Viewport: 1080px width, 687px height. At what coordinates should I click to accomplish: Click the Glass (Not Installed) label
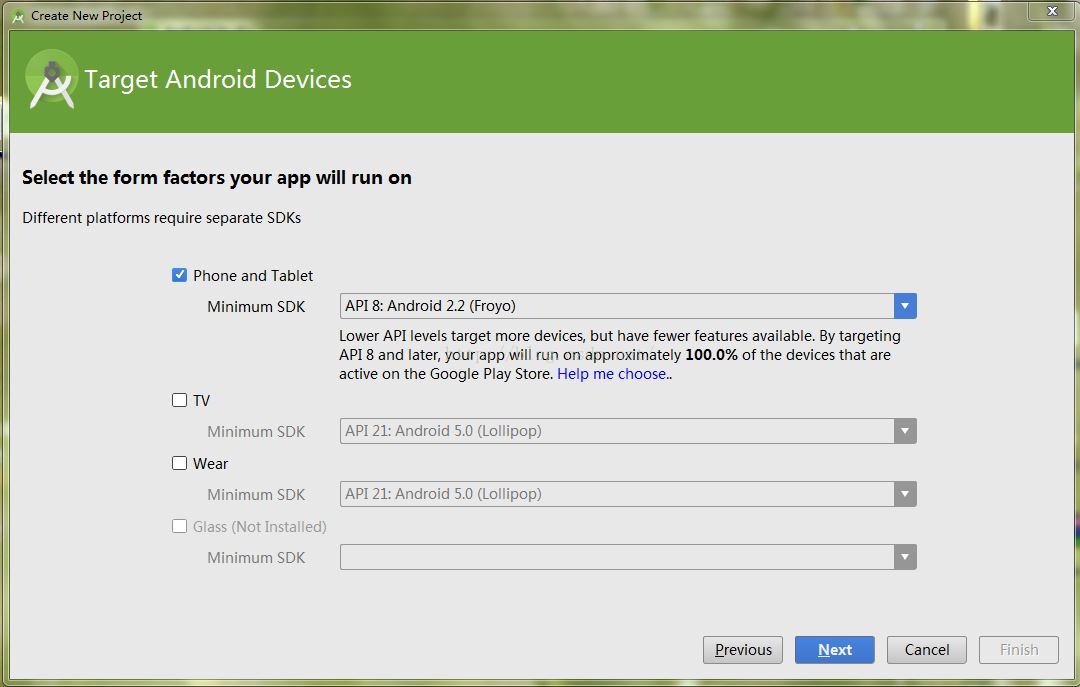coord(260,526)
